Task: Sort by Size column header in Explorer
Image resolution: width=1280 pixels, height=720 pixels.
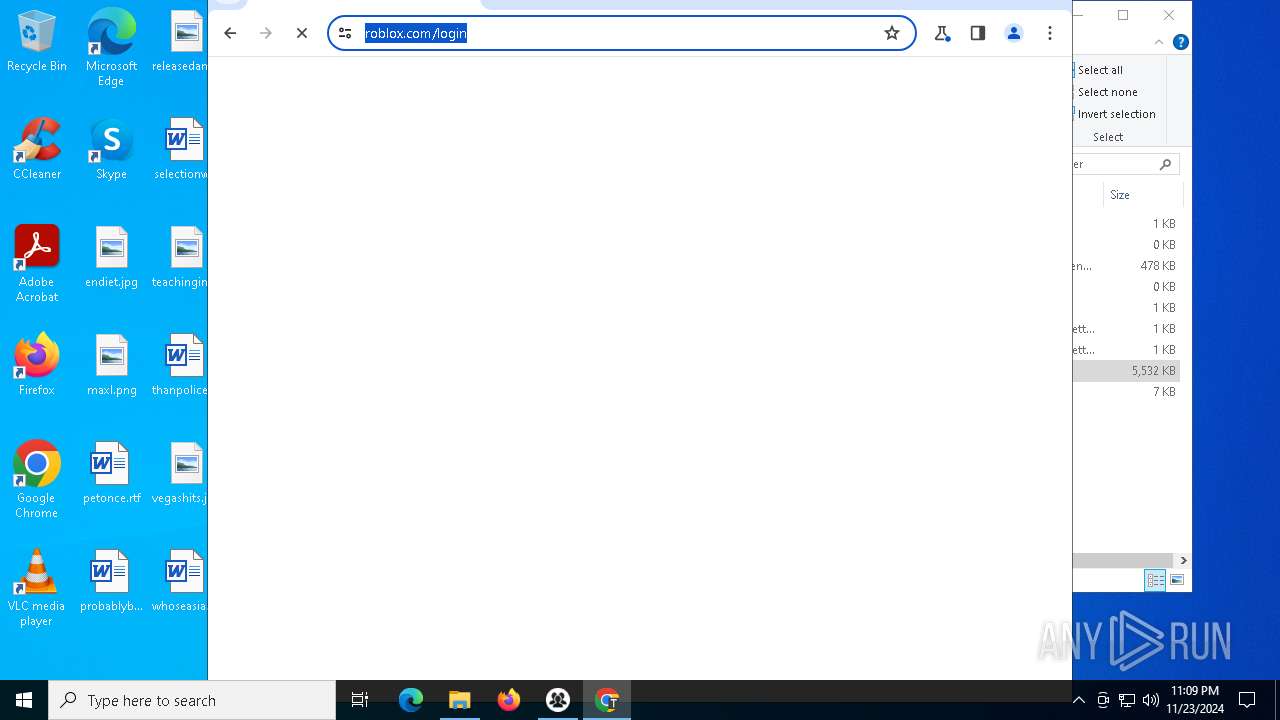Action: click(x=1142, y=195)
